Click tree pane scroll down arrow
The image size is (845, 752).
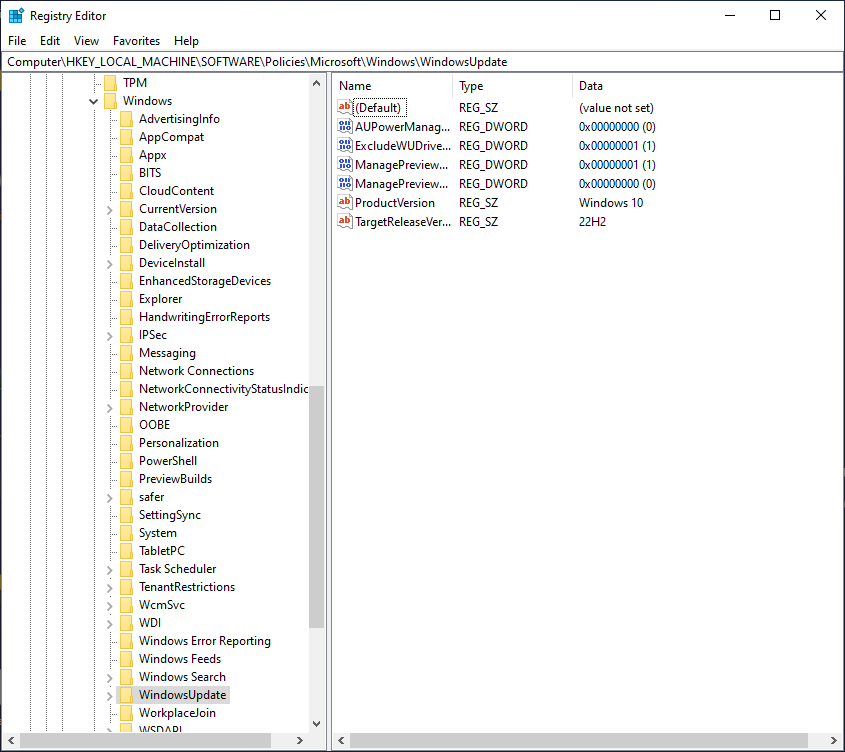(x=316, y=723)
